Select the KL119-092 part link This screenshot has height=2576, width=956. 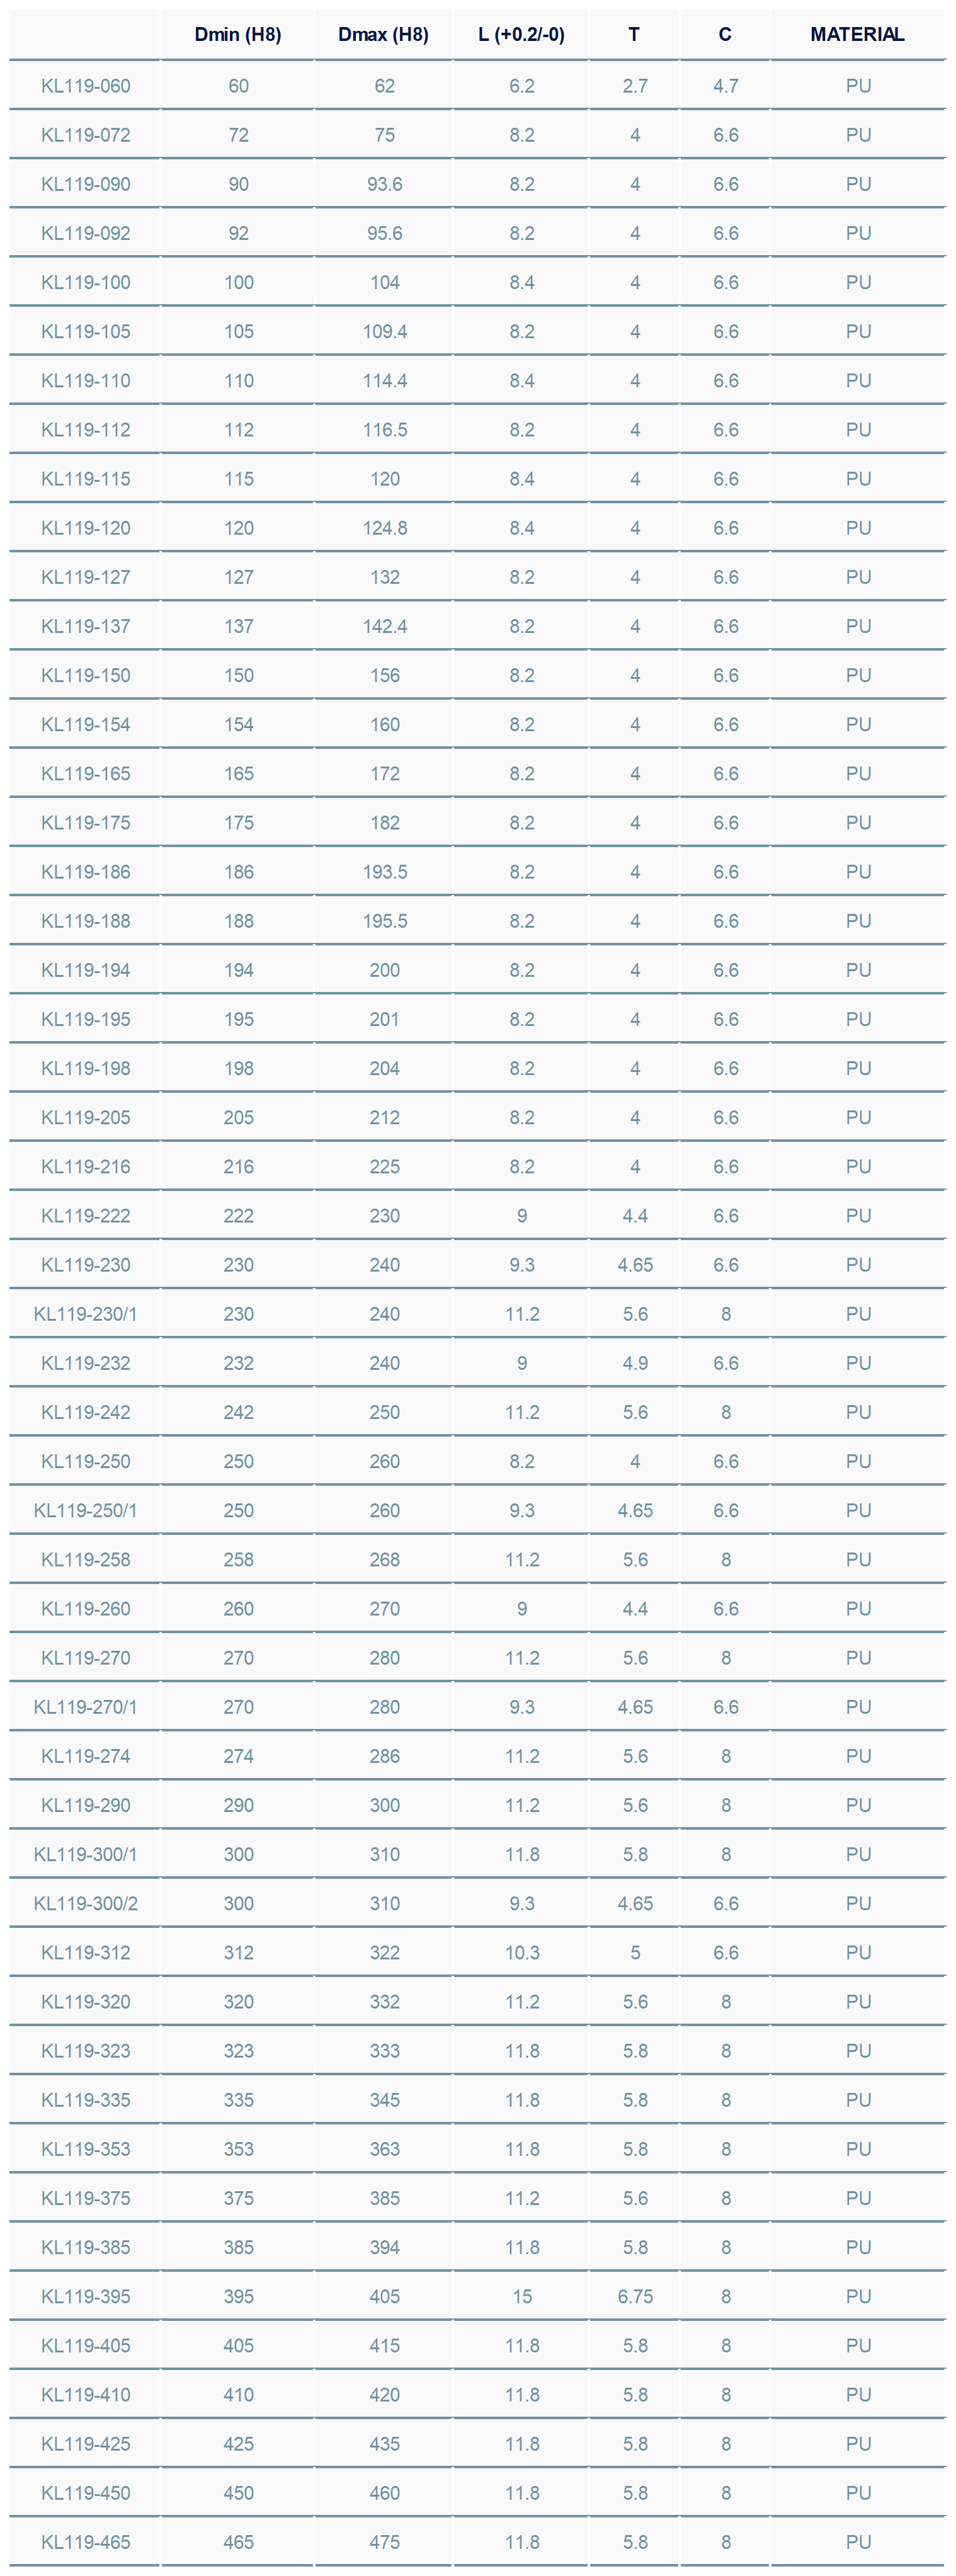pyautogui.click(x=86, y=233)
